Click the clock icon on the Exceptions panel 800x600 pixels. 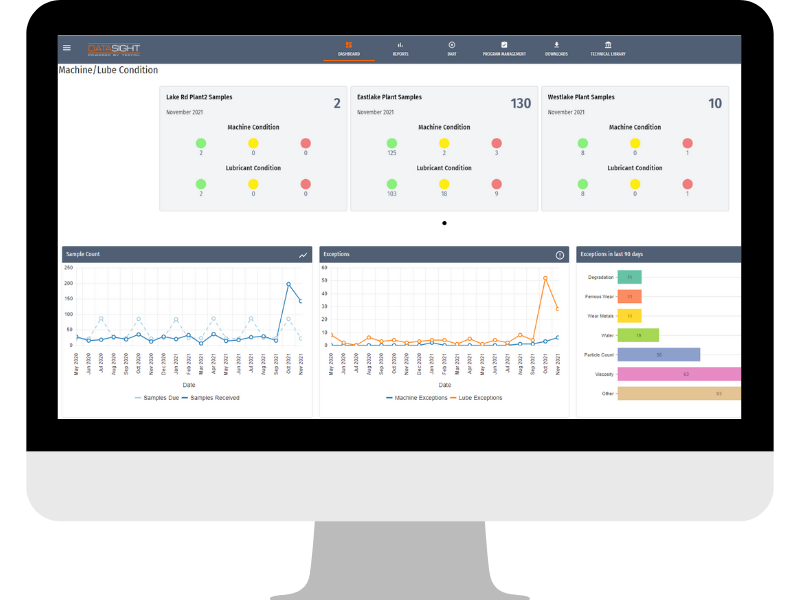click(x=561, y=255)
